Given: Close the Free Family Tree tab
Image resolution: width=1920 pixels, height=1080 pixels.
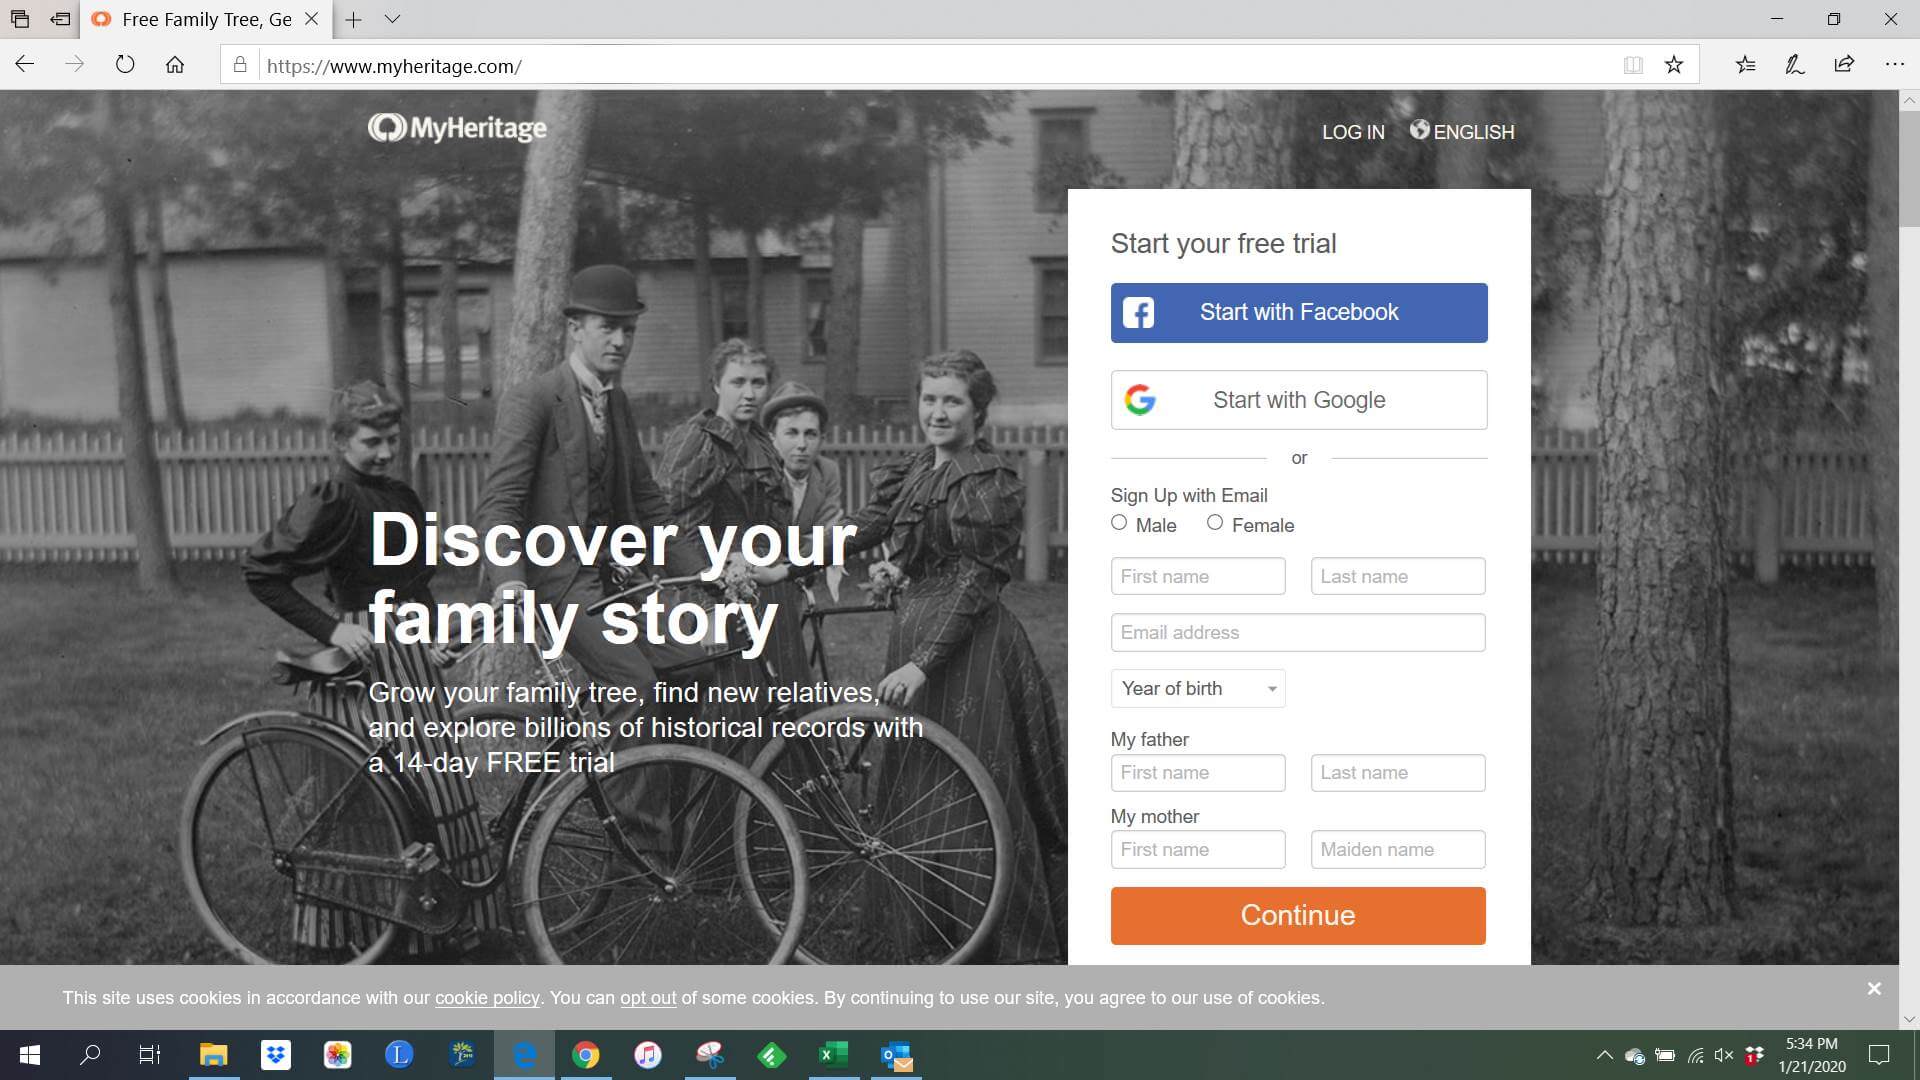Looking at the screenshot, I should 311,19.
